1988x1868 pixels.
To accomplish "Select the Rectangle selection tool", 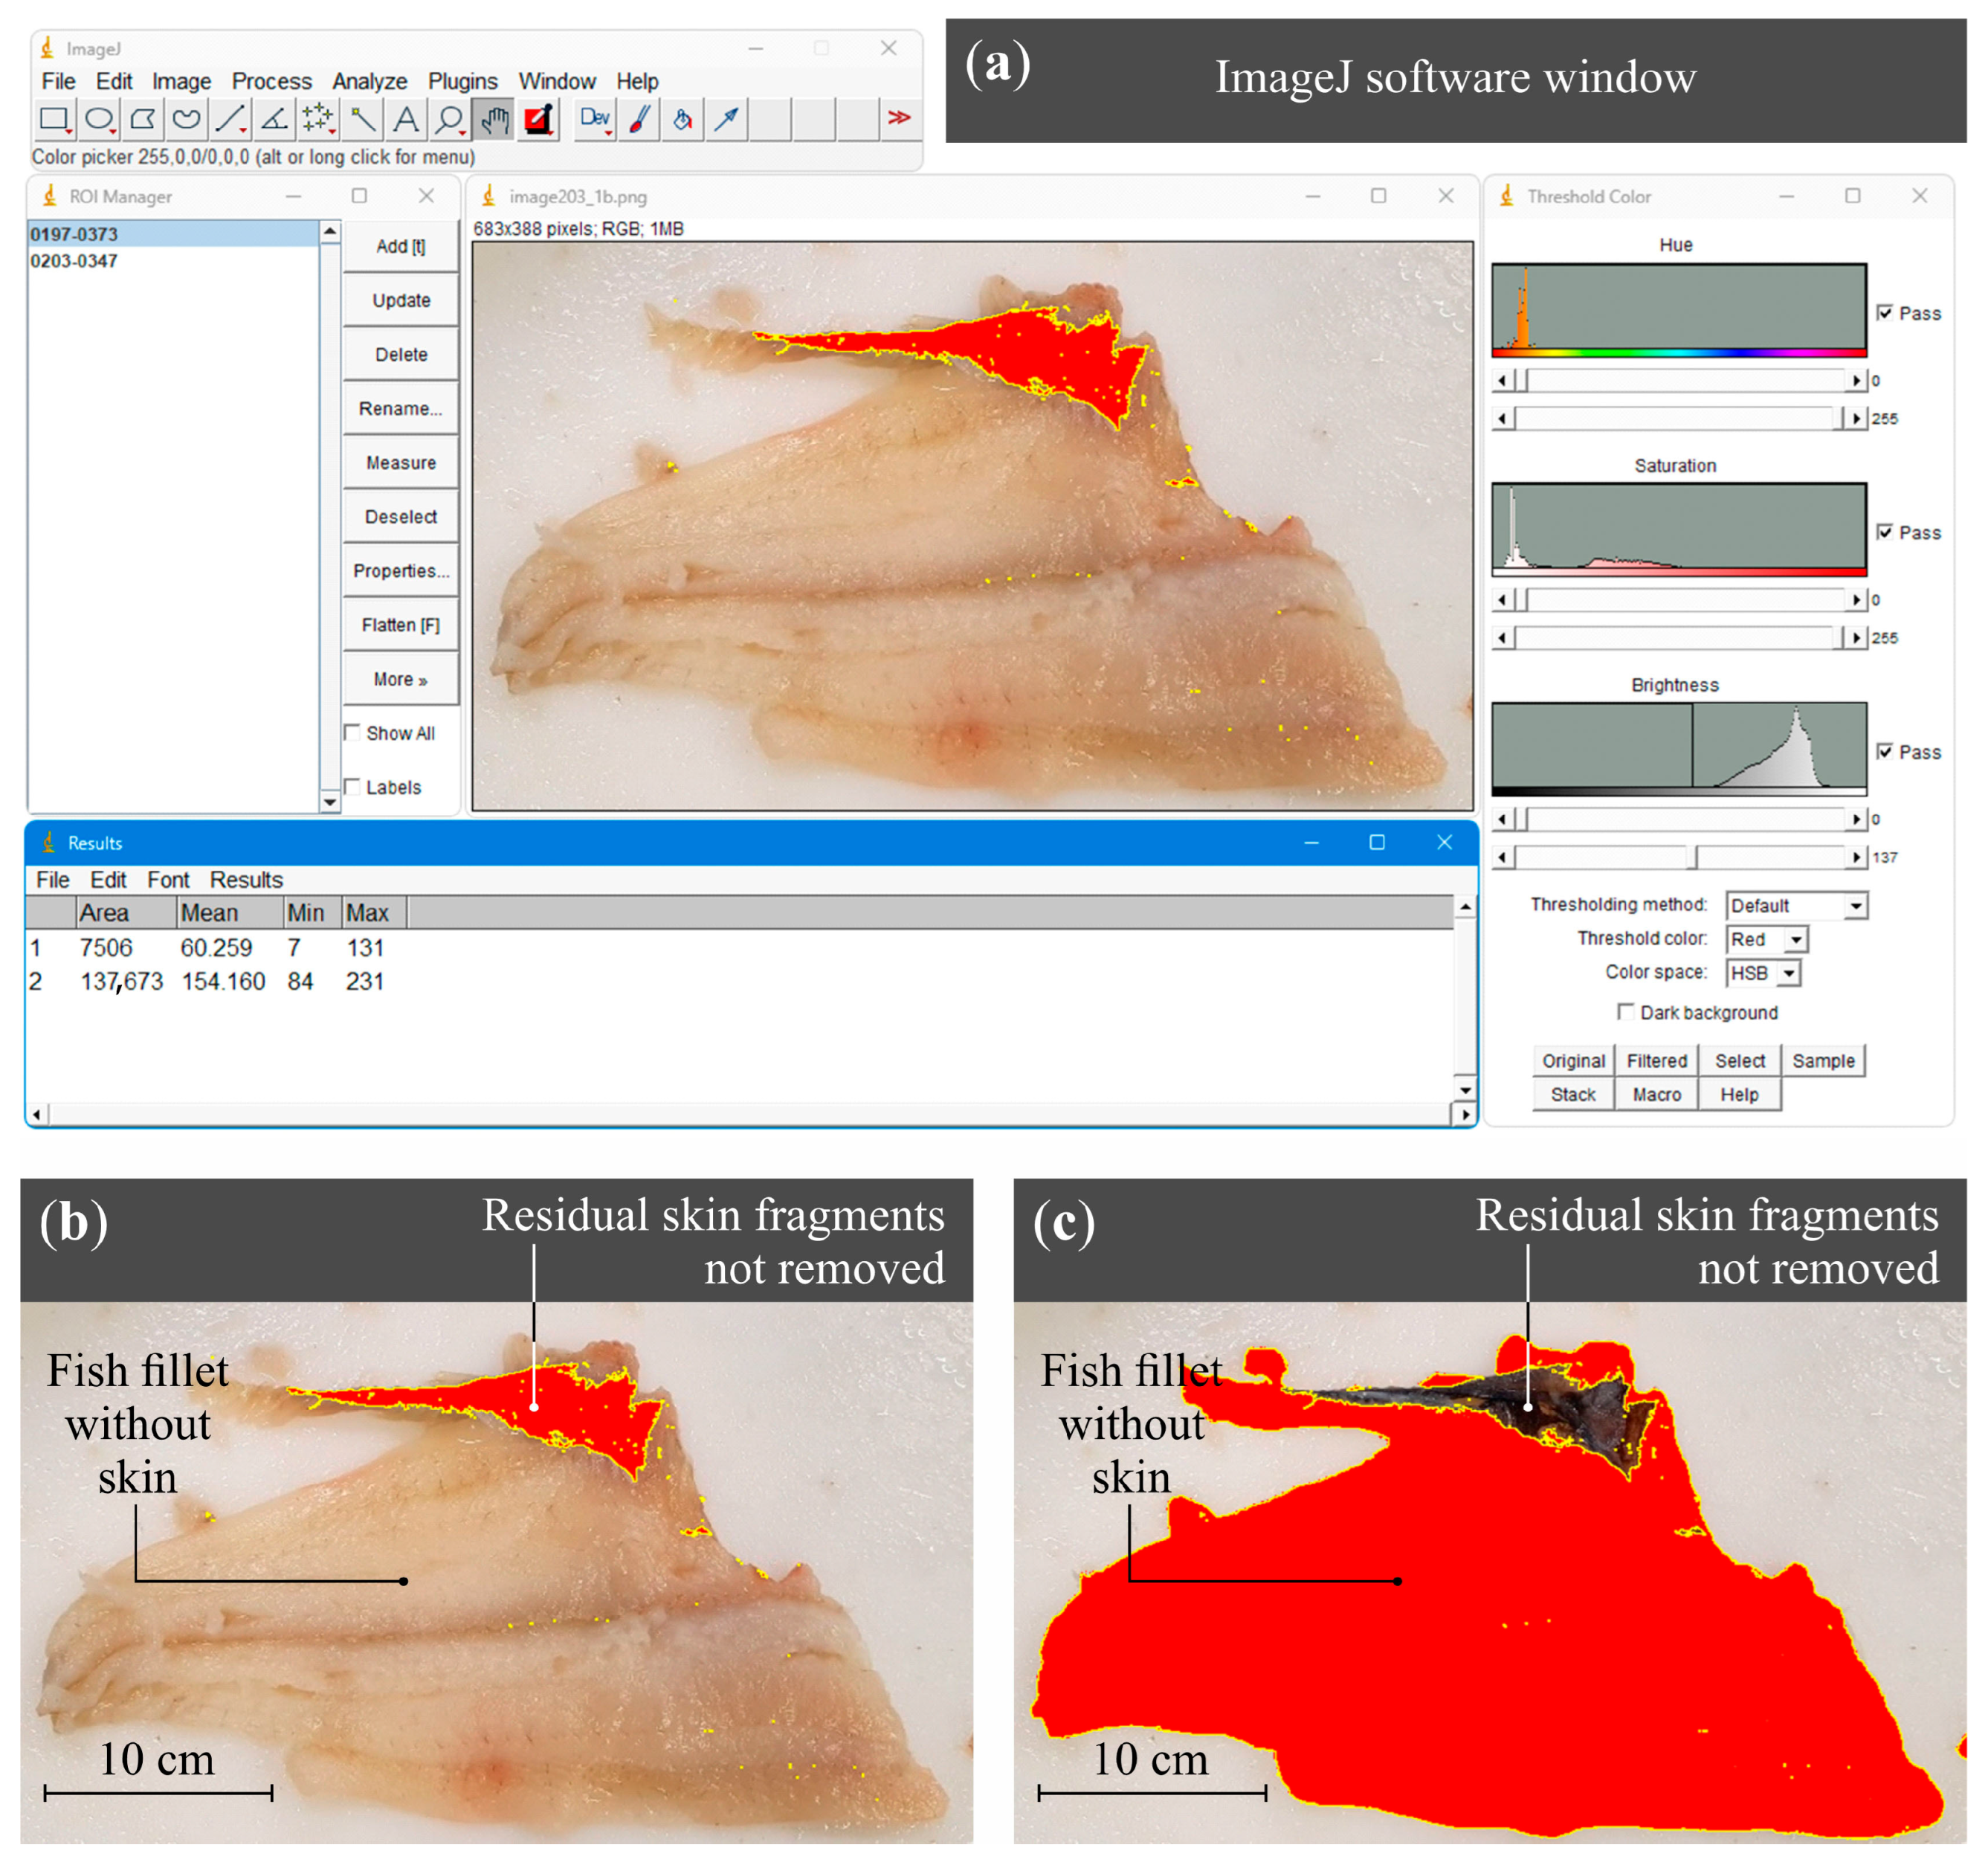I will point(54,120).
